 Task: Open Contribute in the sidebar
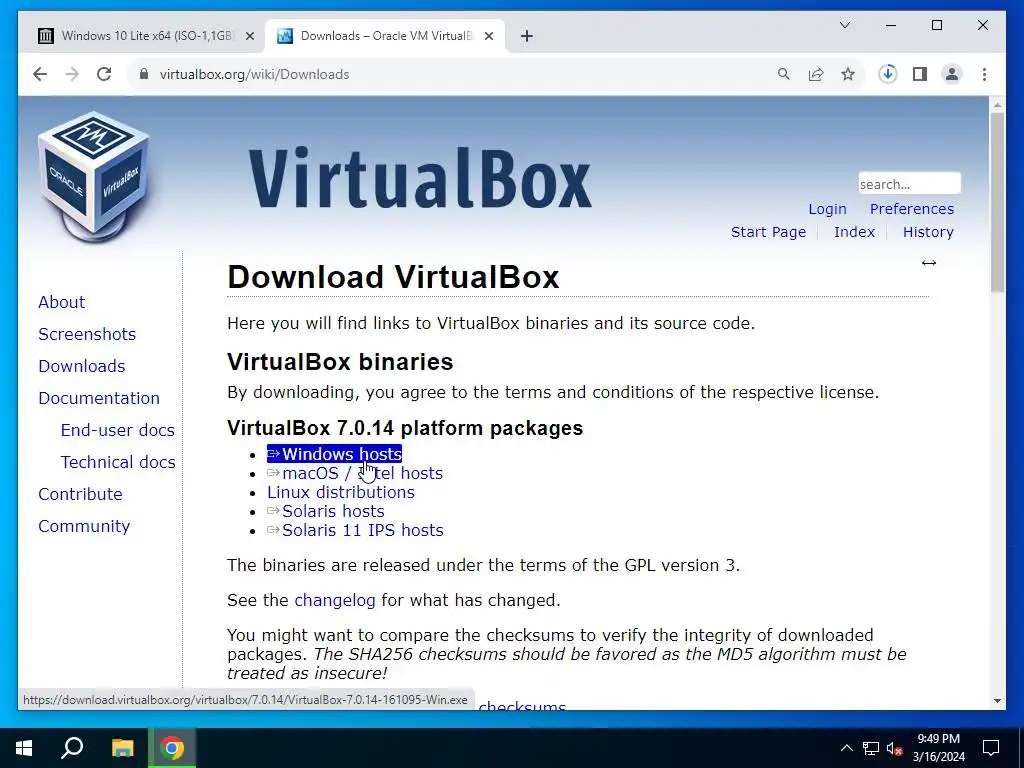[80, 494]
